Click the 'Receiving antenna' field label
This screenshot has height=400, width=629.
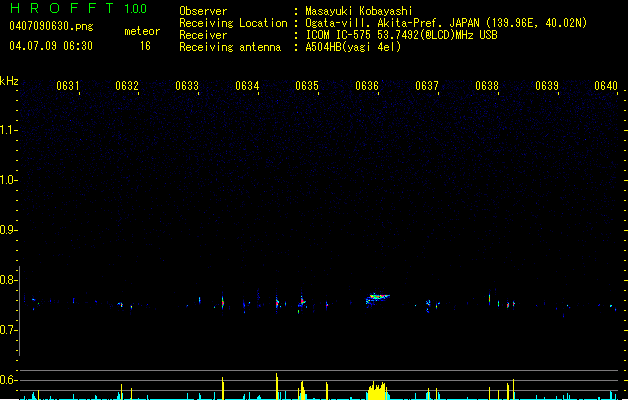pos(230,47)
